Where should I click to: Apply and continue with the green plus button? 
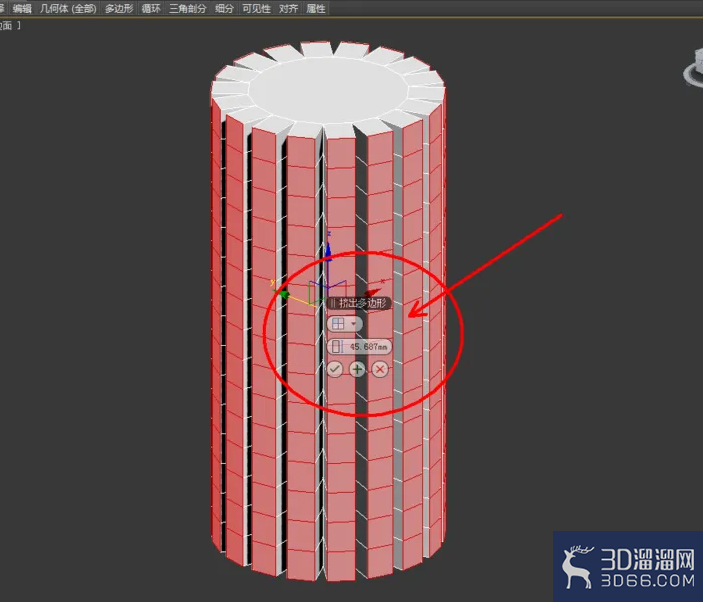coord(357,369)
